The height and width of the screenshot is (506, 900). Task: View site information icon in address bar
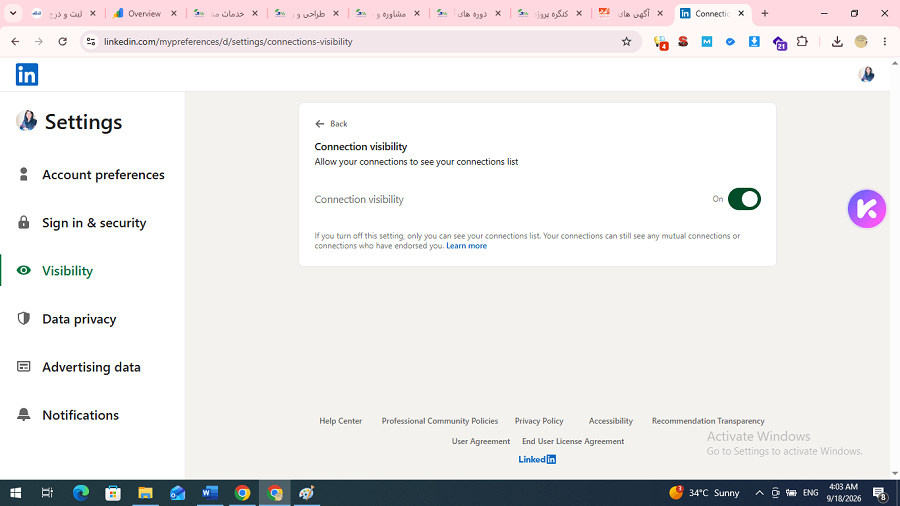[91, 41]
